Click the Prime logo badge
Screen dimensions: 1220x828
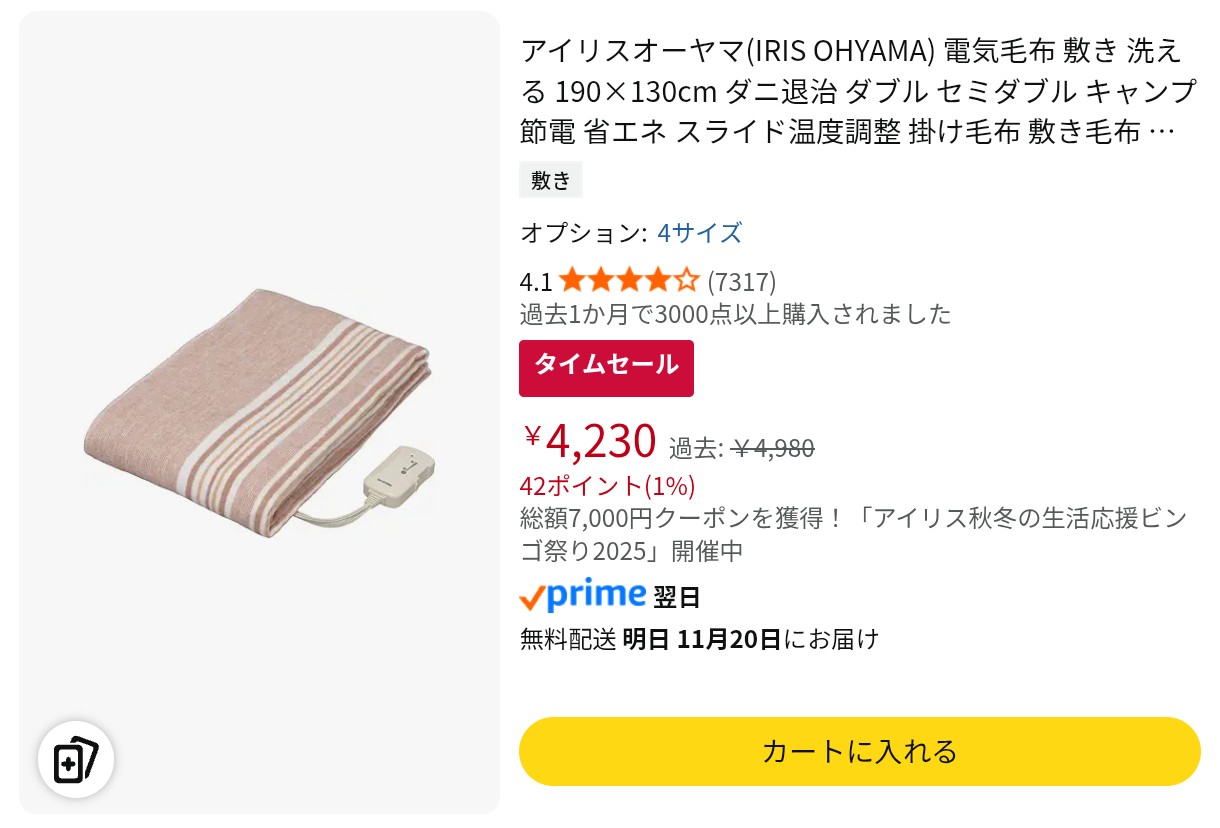tap(582, 597)
